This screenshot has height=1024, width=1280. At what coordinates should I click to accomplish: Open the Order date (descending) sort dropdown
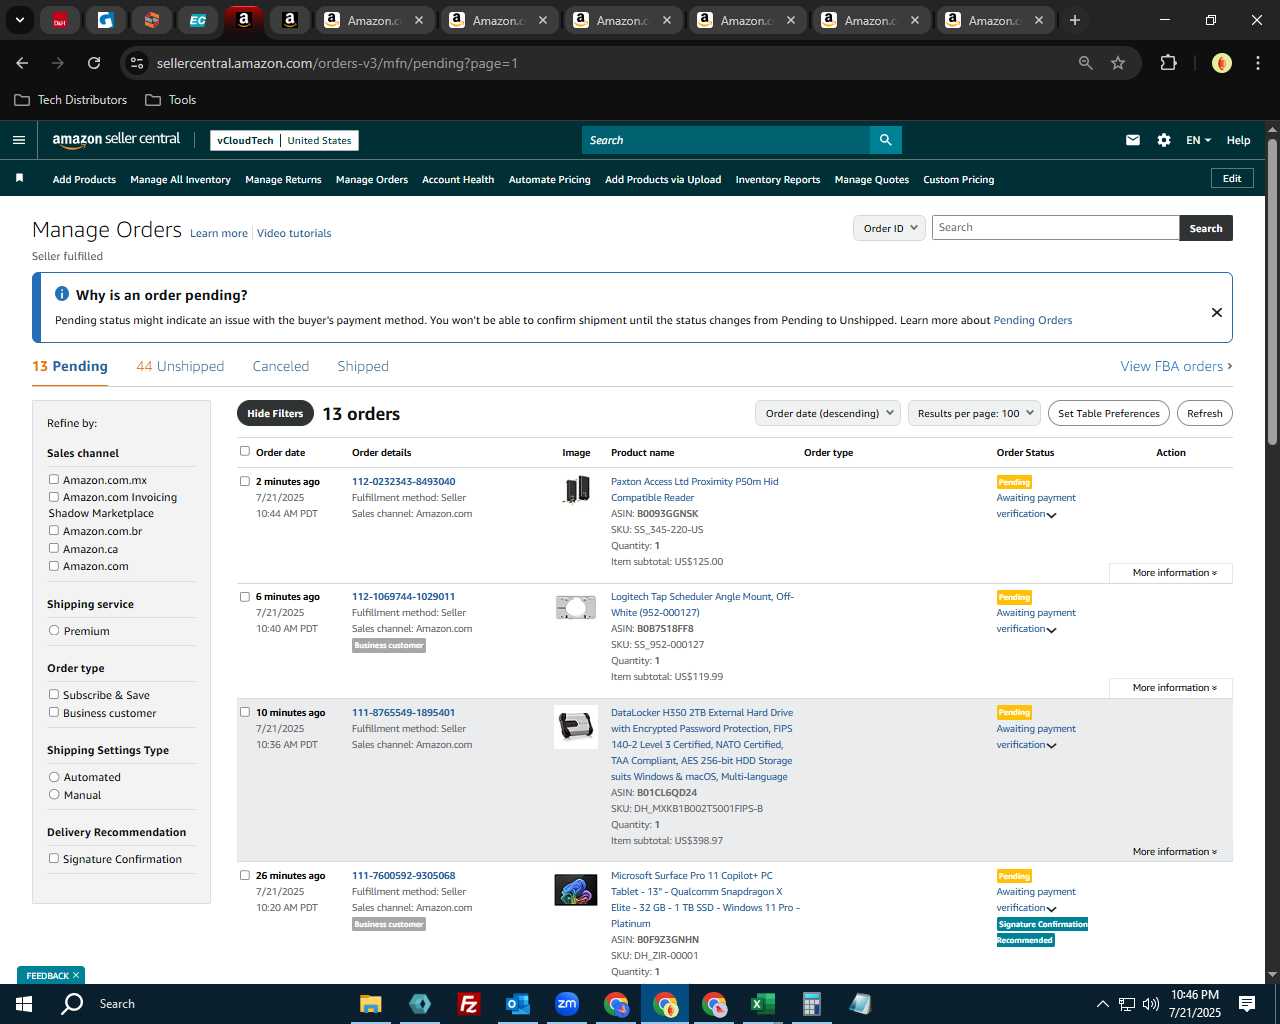[828, 413]
